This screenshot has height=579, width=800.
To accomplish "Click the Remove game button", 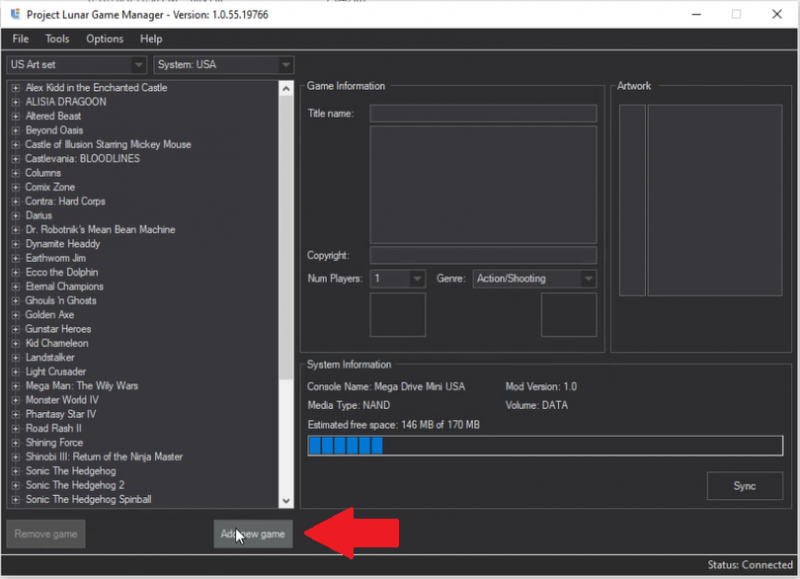I will click(46, 534).
